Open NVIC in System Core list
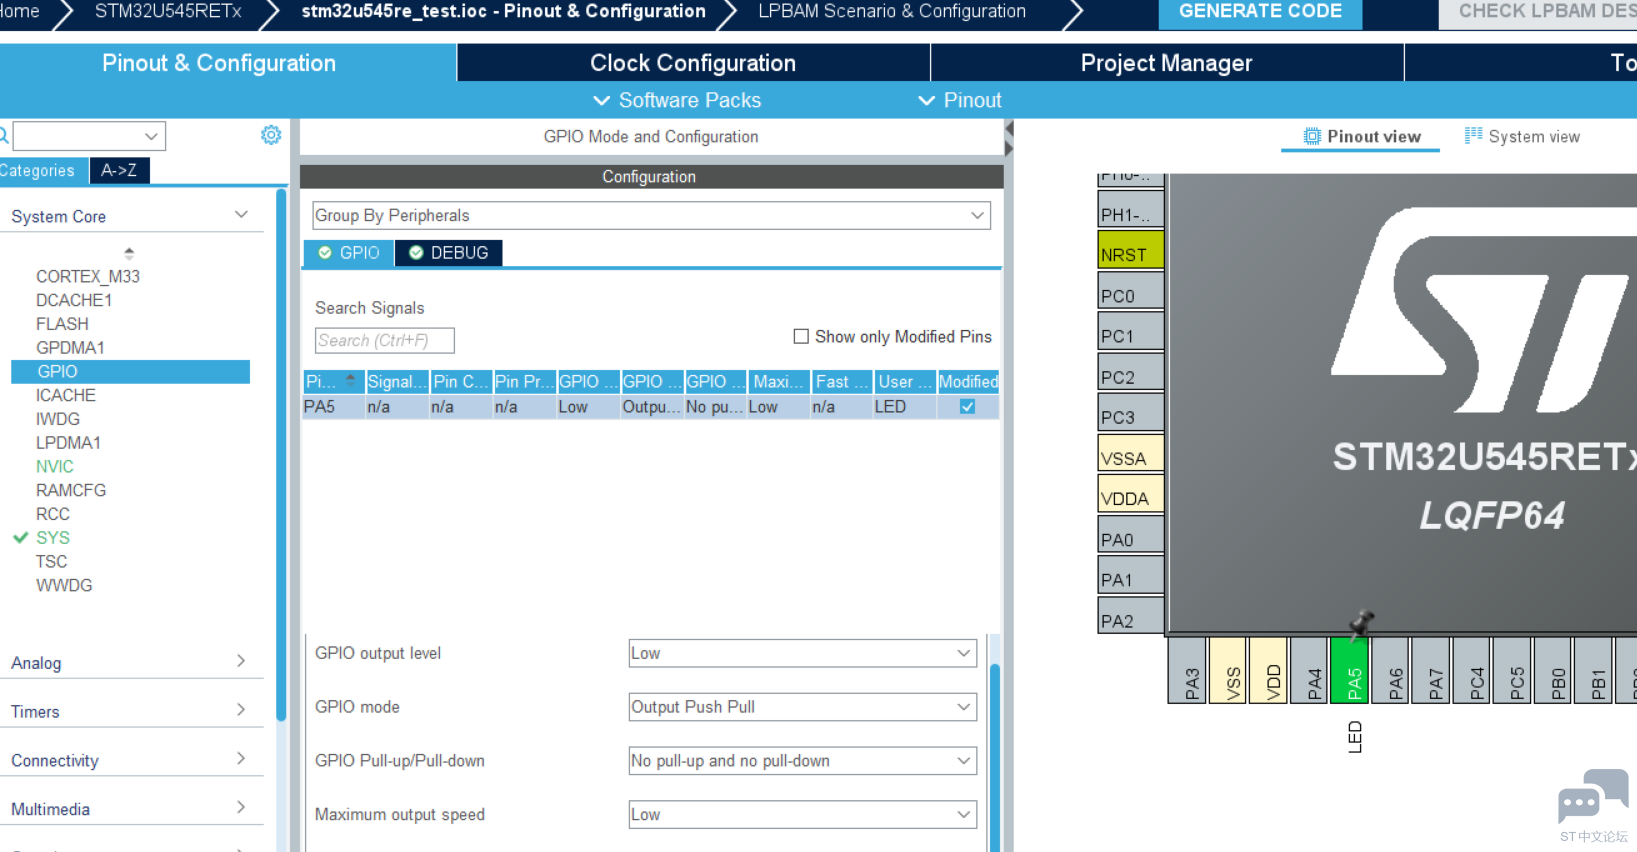Viewport: 1637px width, 852px height. (x=55, y=467)
